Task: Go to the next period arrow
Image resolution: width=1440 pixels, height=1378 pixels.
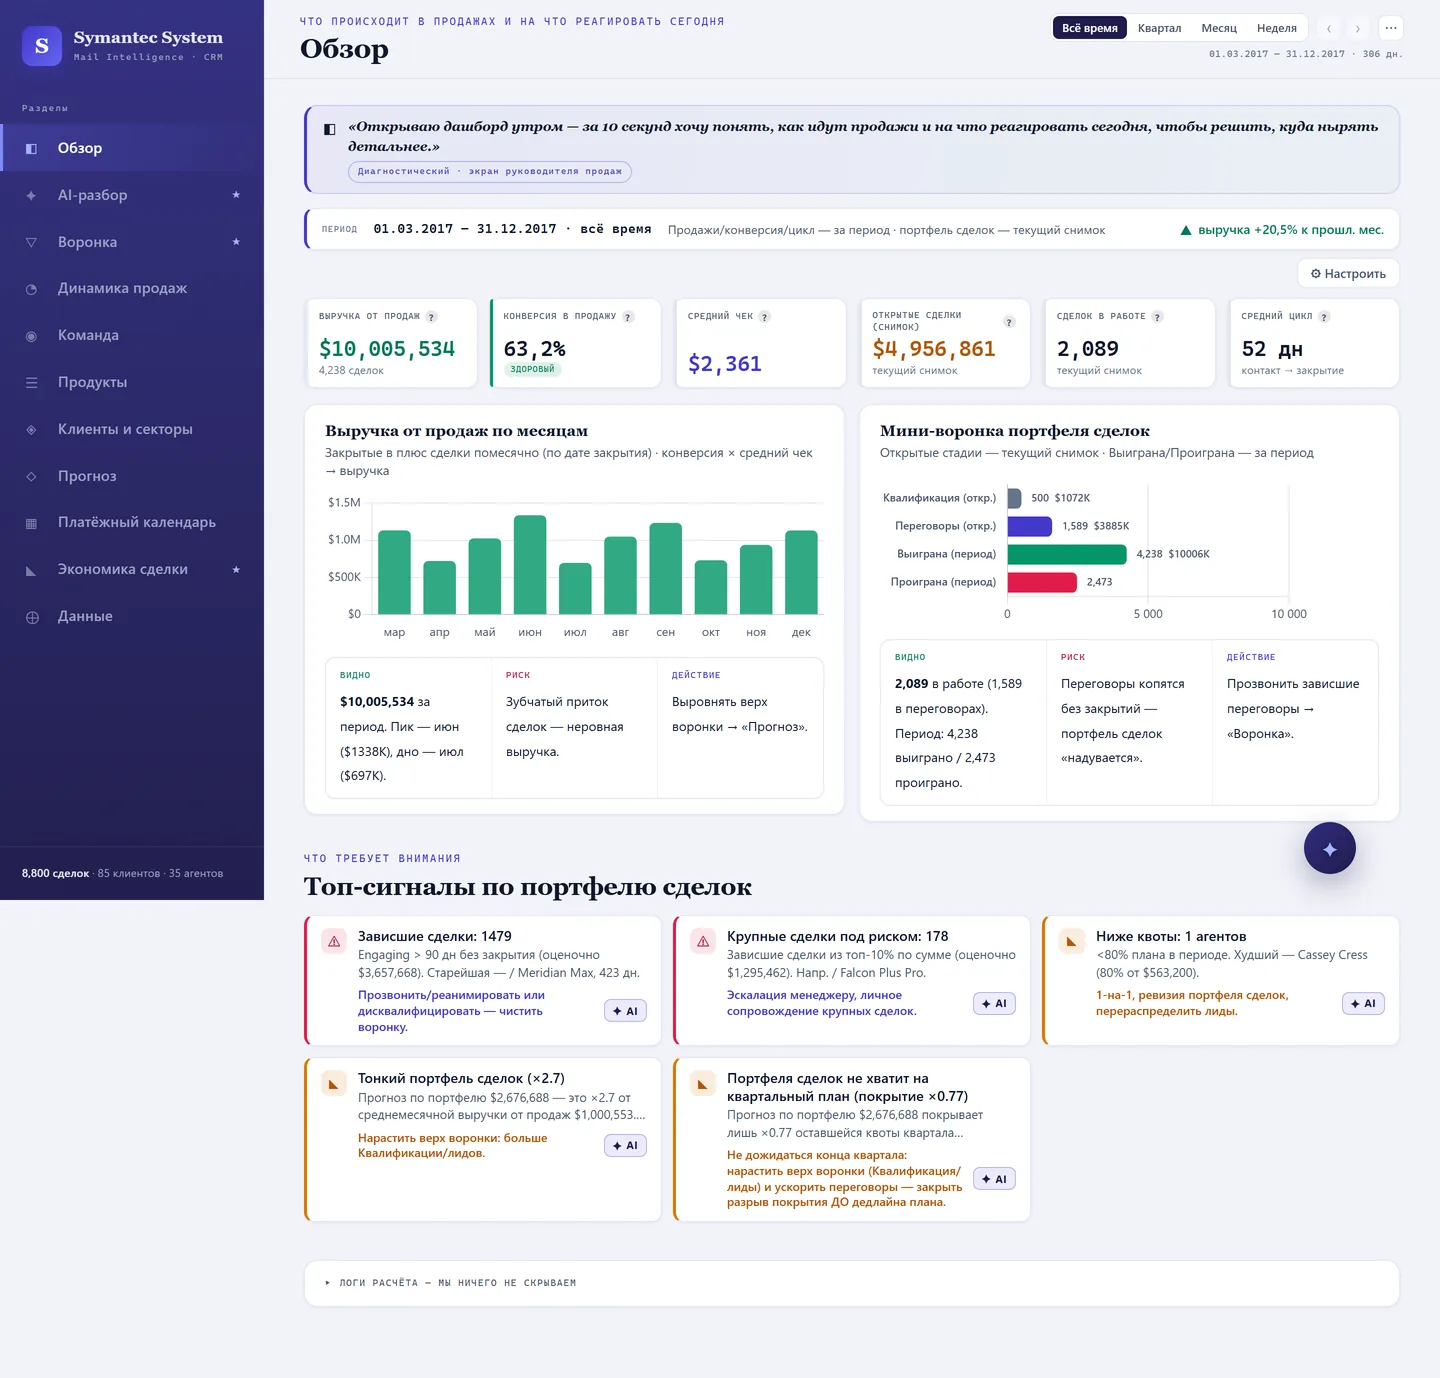Action: coord(1357,28)
